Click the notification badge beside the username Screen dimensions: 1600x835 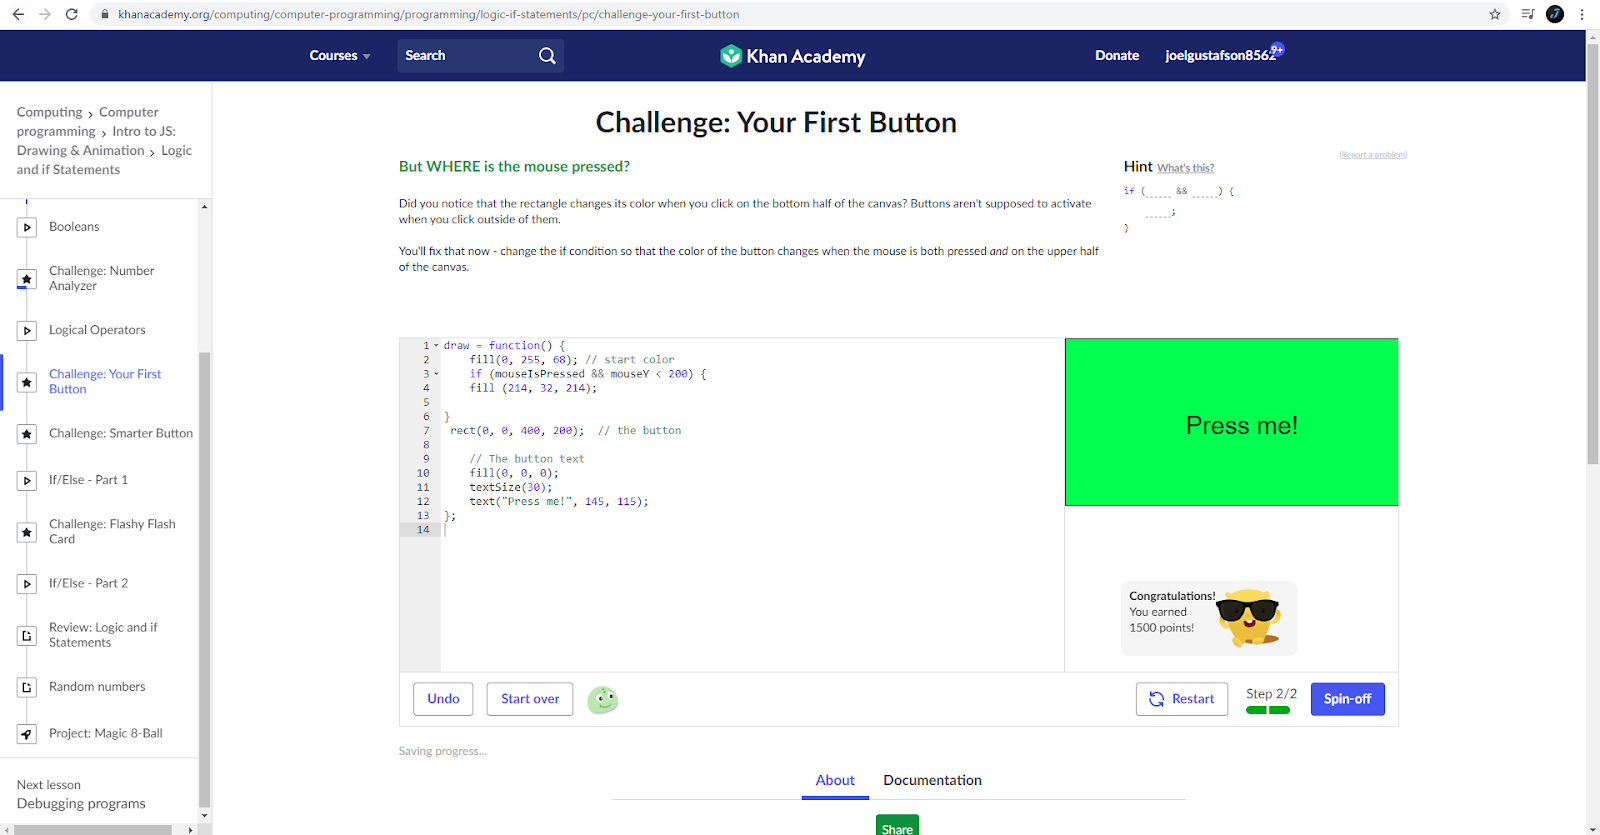tap(1277, 49)
